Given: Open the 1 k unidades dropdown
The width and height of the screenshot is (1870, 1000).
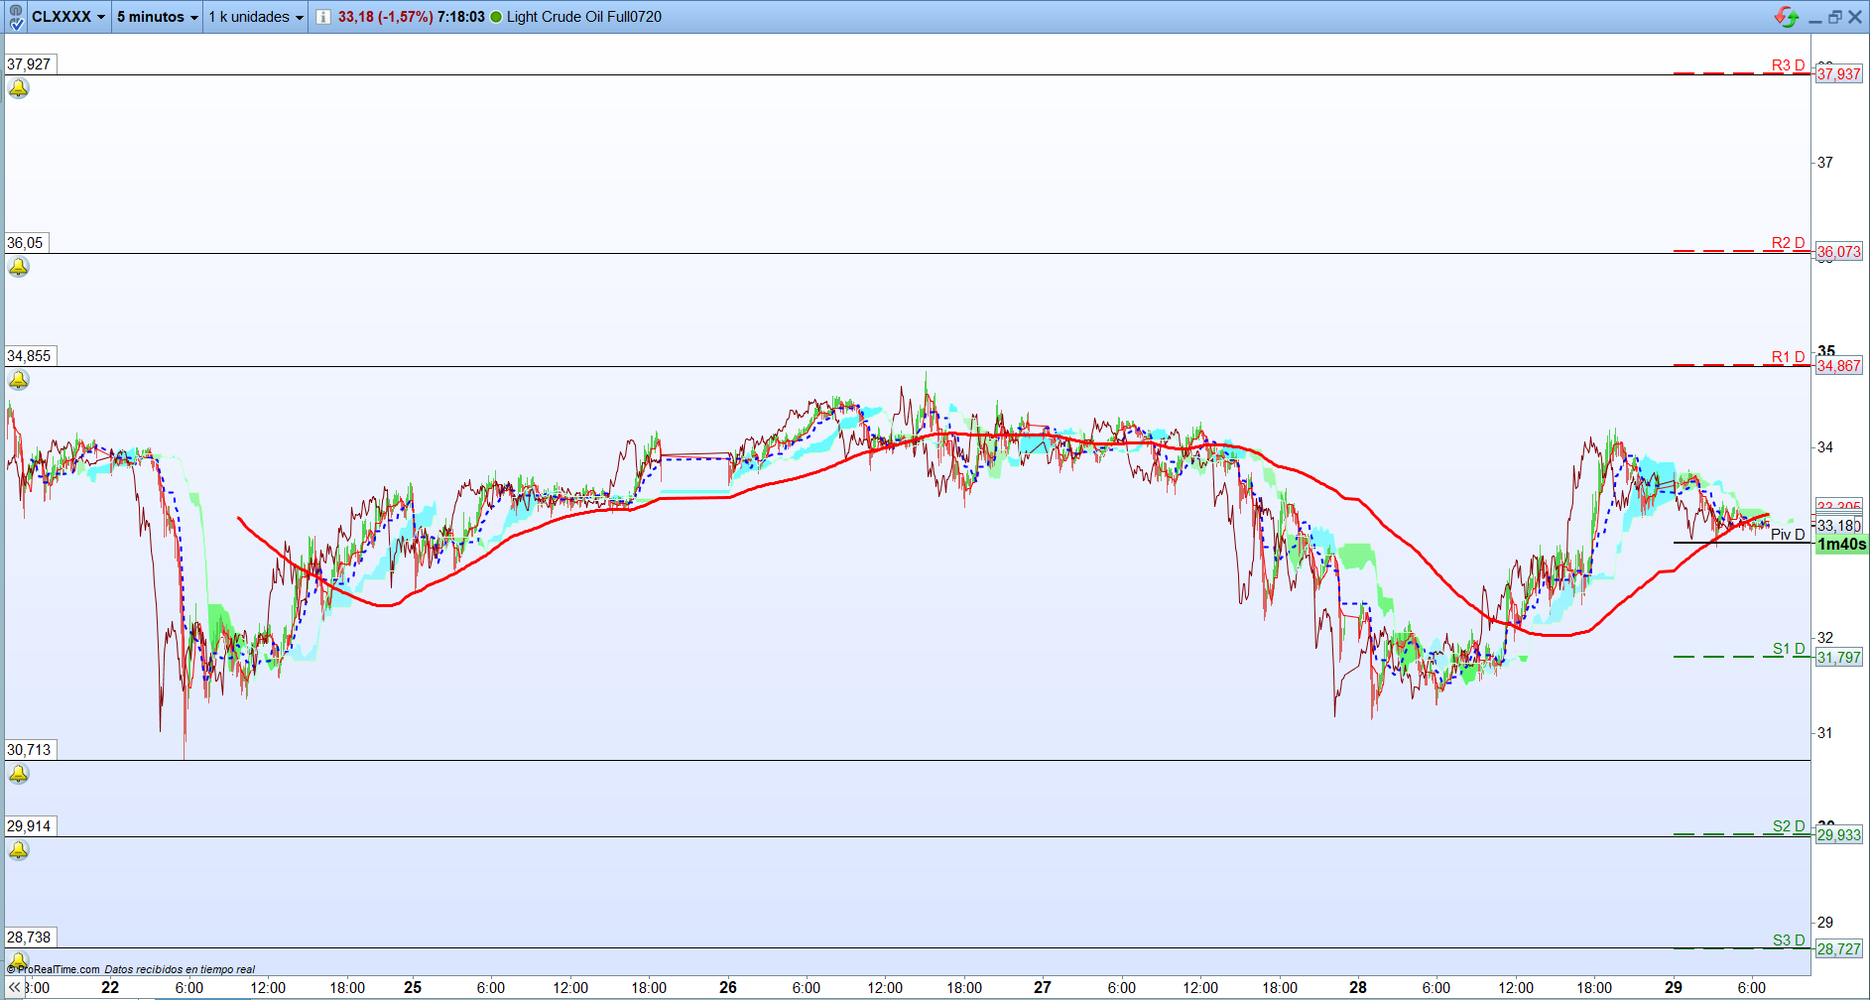Looking at the screenshot, I should pos(256,17).
